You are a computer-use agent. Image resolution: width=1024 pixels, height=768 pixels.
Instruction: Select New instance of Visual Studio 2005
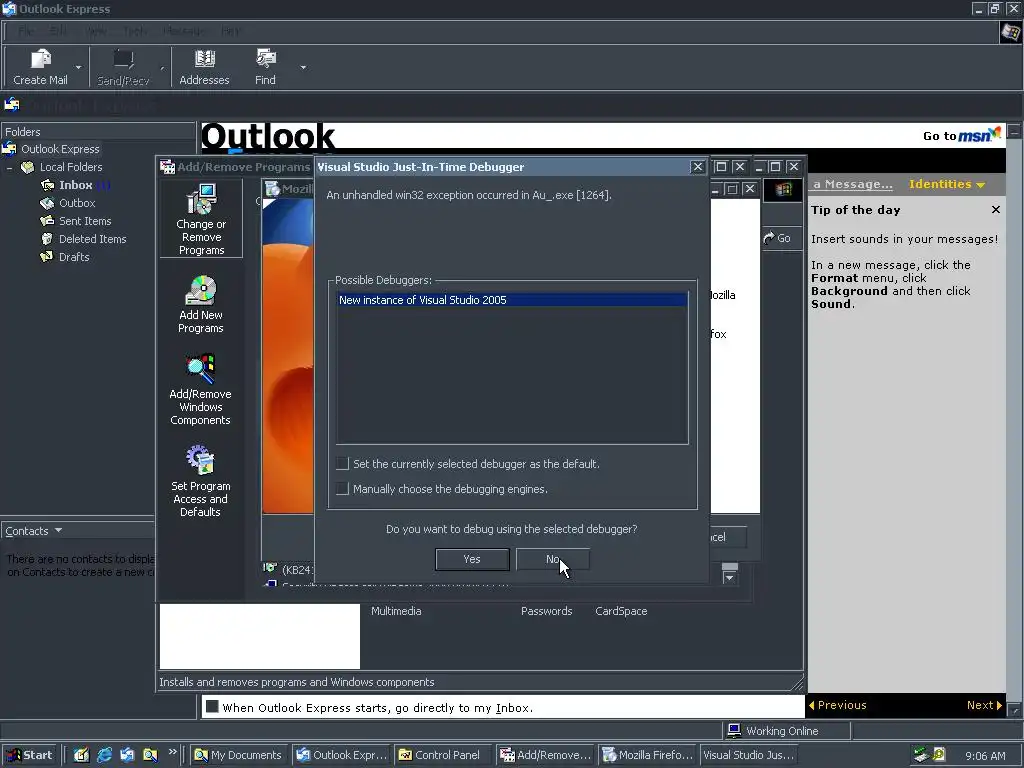[x=512, y=300]
